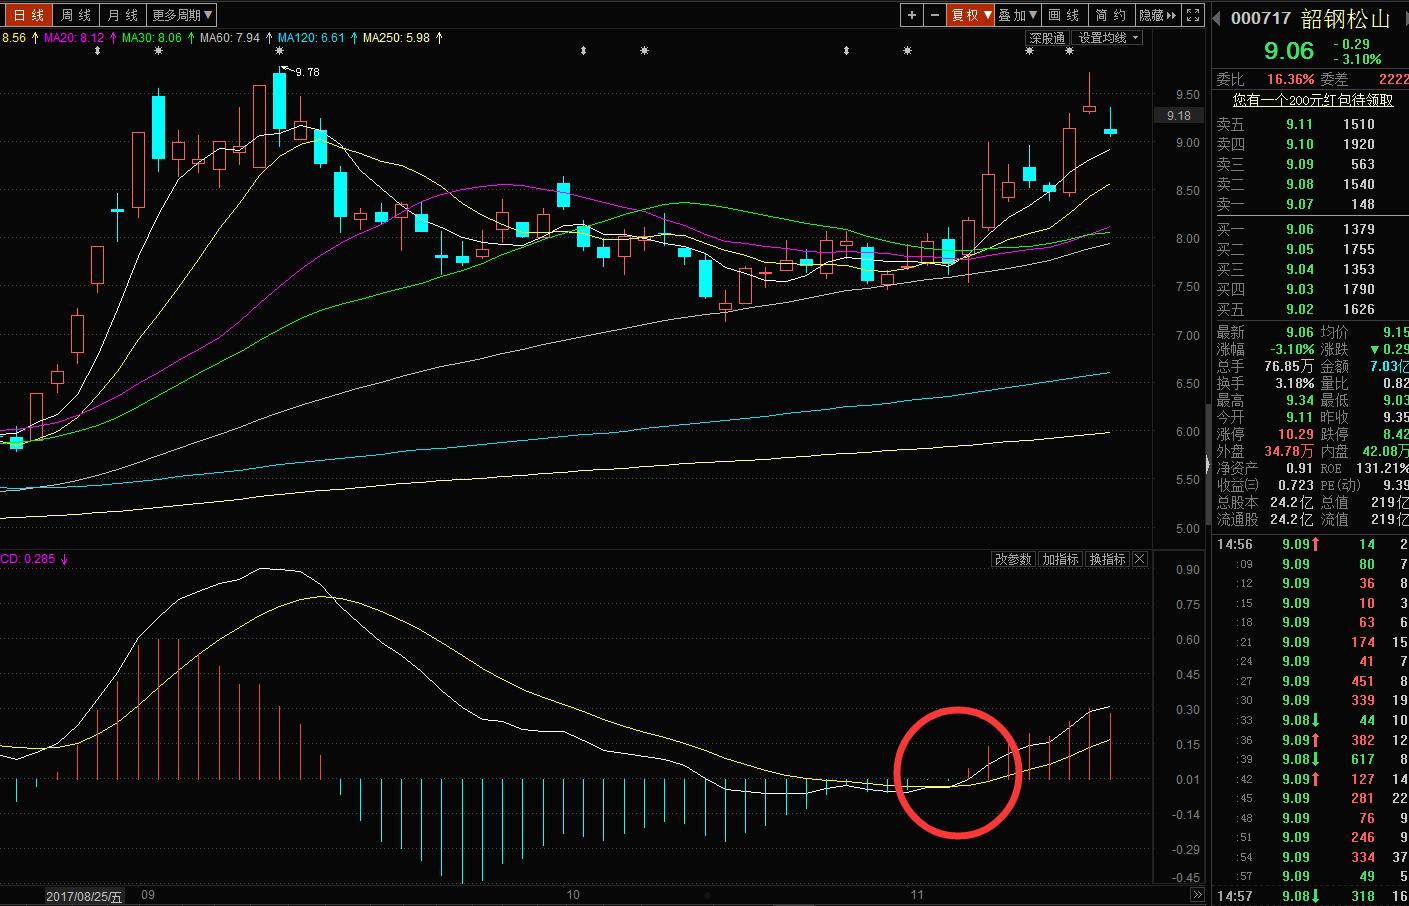Viewport: 1409px width, 906px height.
Task: Click the MA60: 7.94 label
Action: coord(230,38)
